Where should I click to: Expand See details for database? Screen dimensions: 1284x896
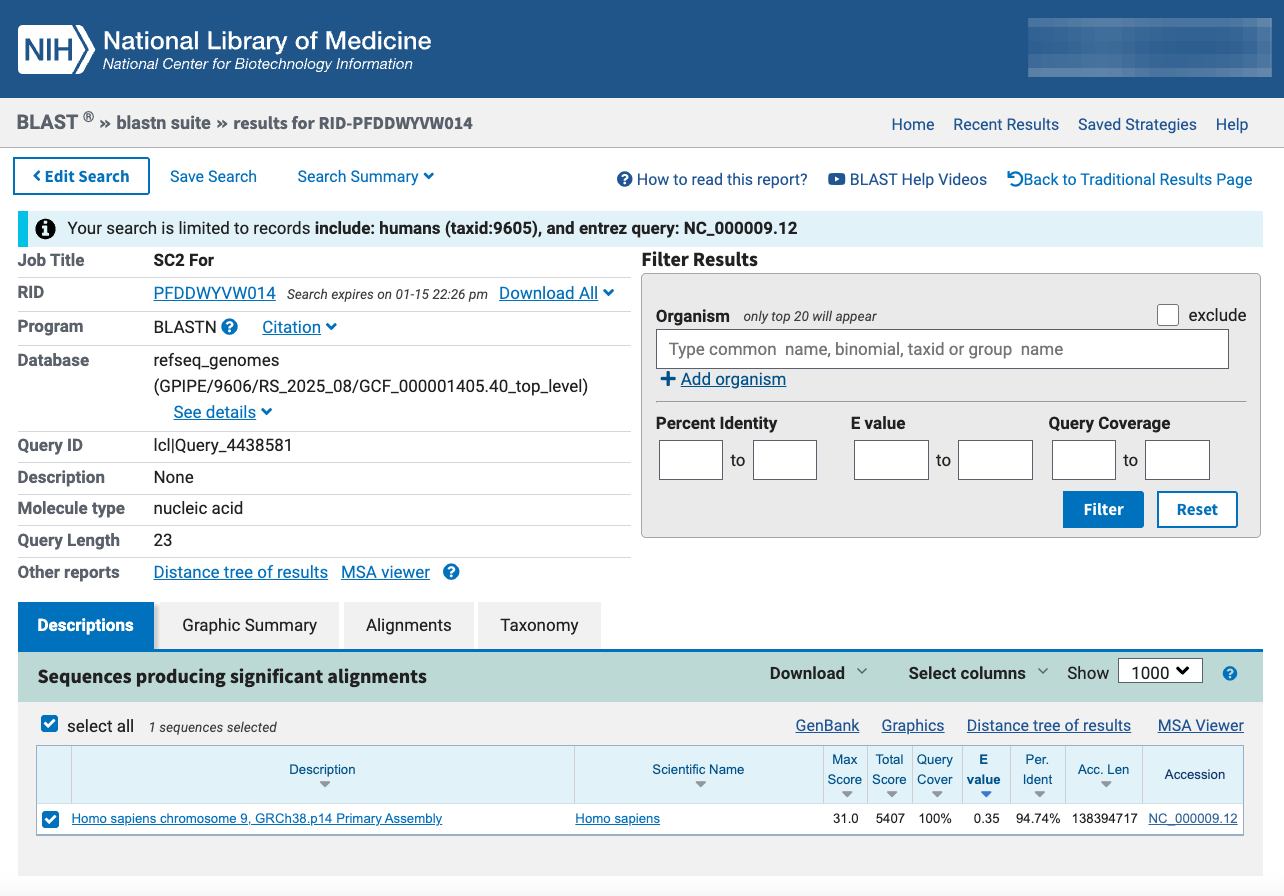click(x=223, y=412)
